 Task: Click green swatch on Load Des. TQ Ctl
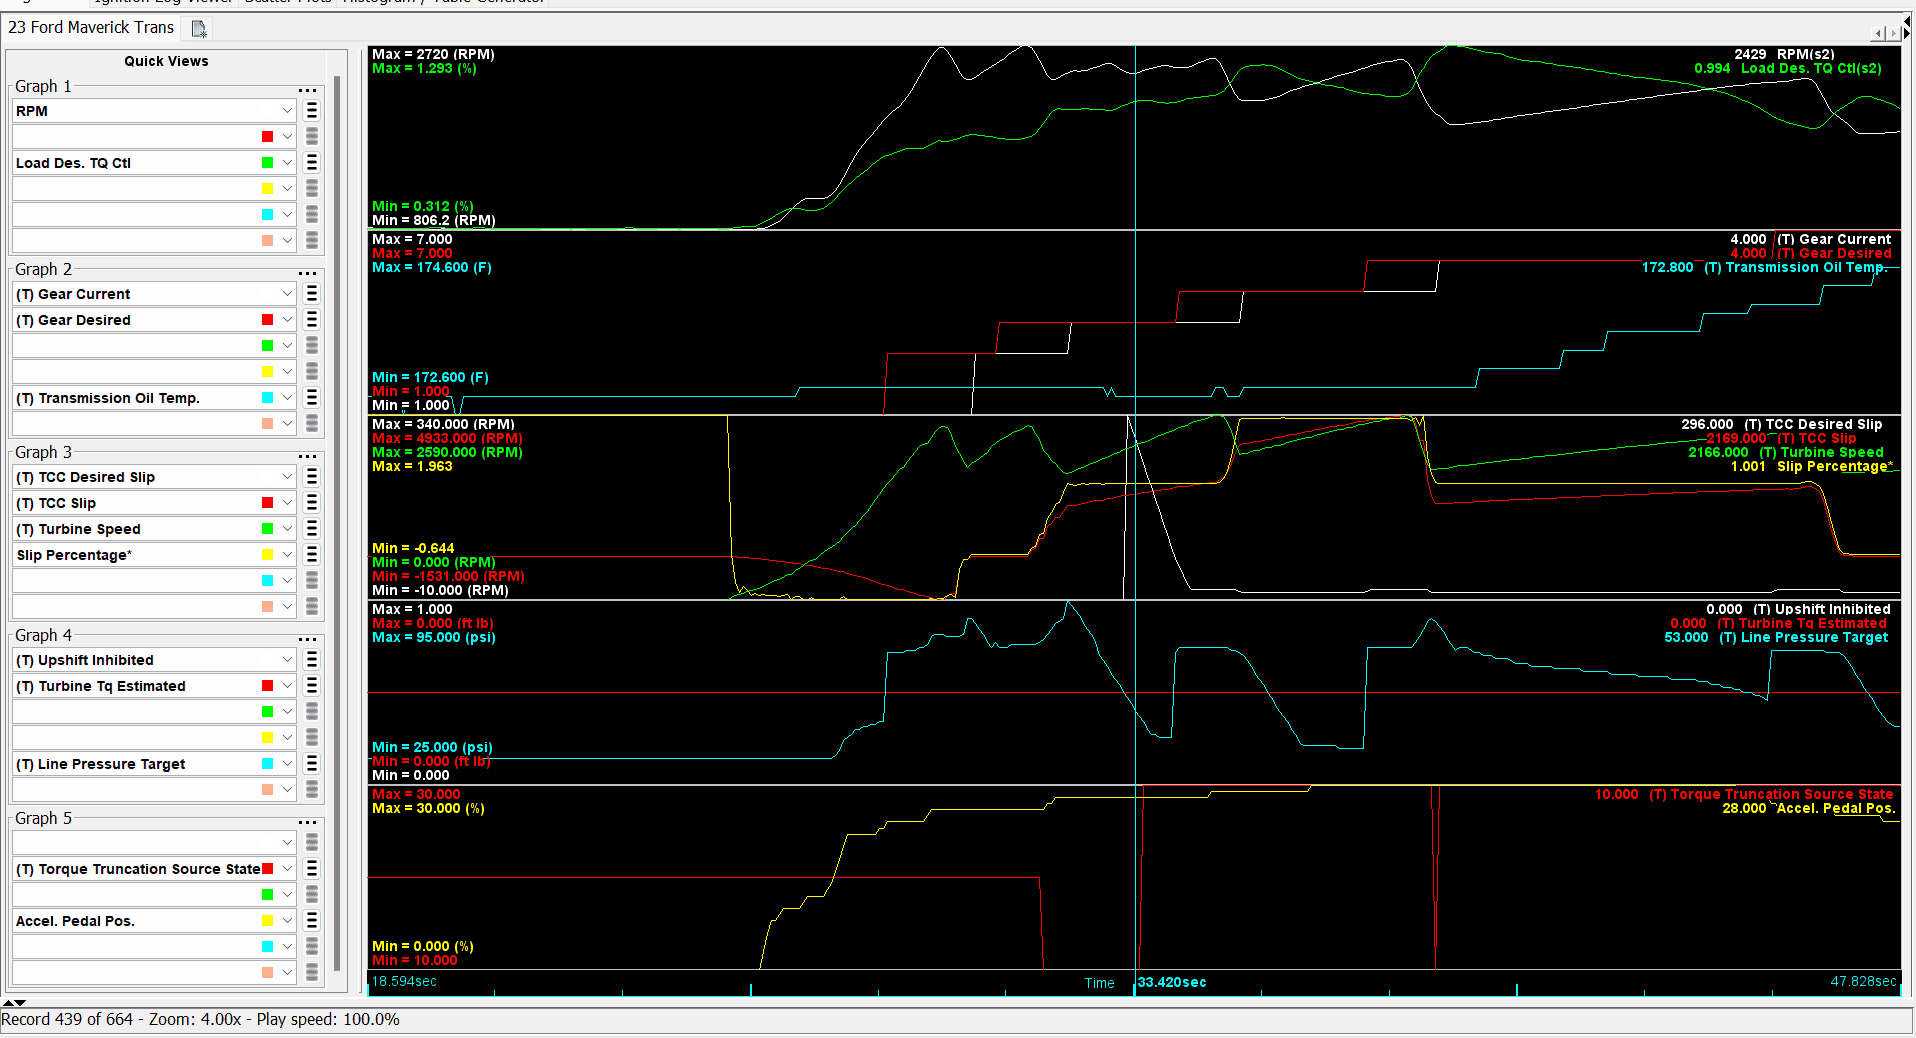(267, 163)
